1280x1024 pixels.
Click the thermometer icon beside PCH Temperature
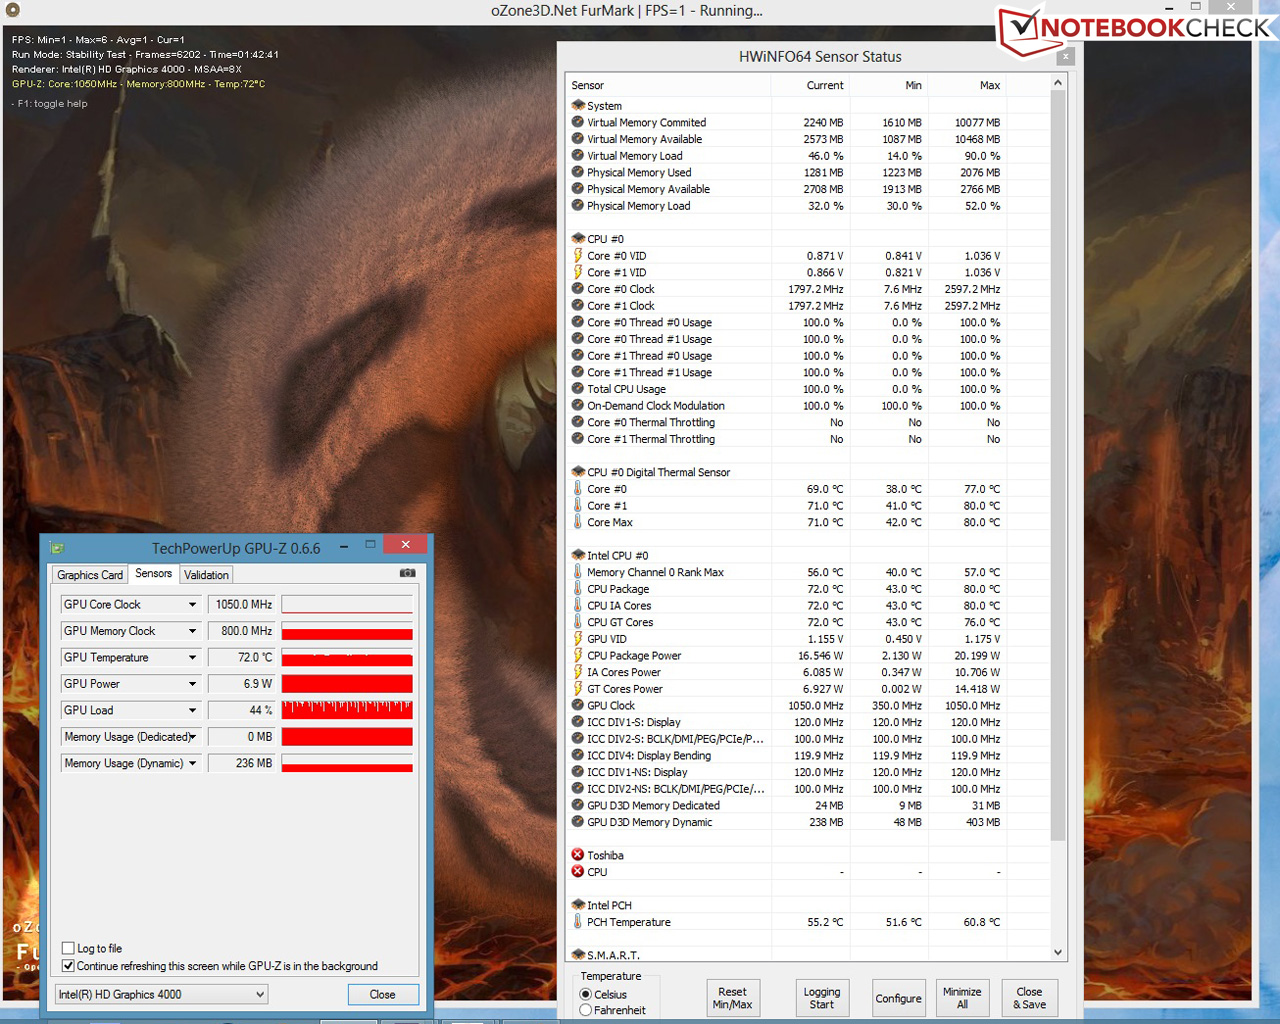point(578,922)
